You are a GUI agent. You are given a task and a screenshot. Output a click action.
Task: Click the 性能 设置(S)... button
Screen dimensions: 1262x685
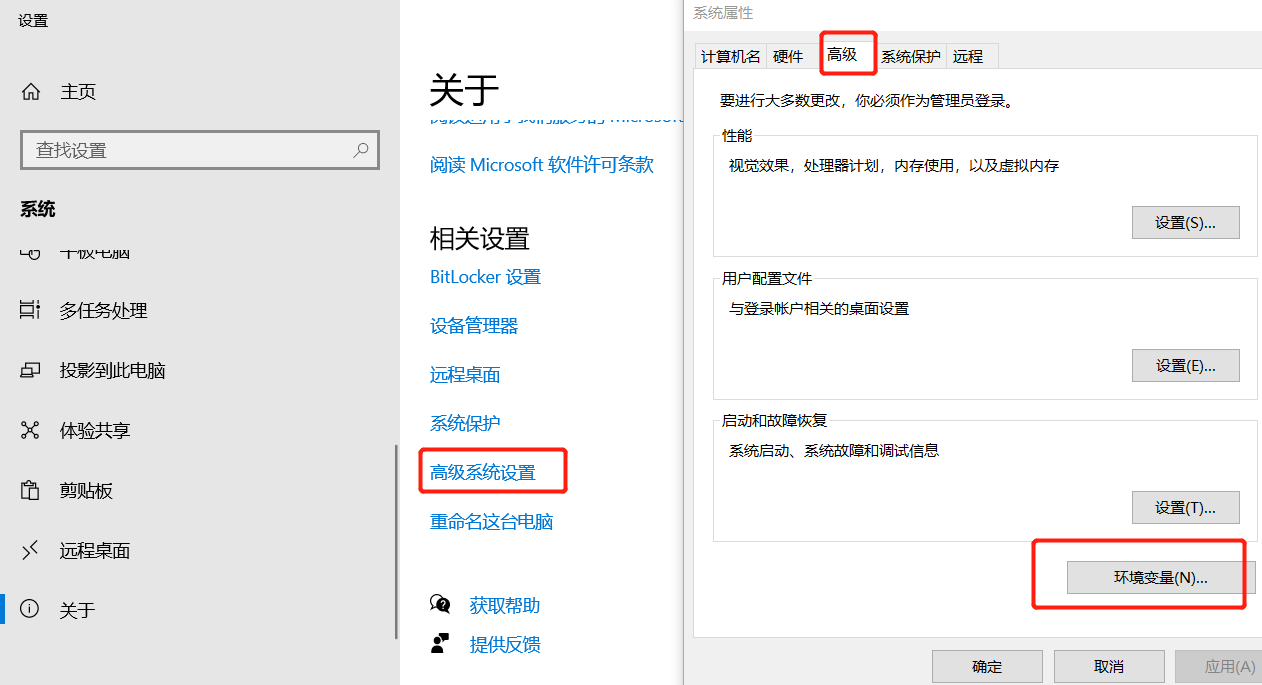click(x=1185, y=223)
